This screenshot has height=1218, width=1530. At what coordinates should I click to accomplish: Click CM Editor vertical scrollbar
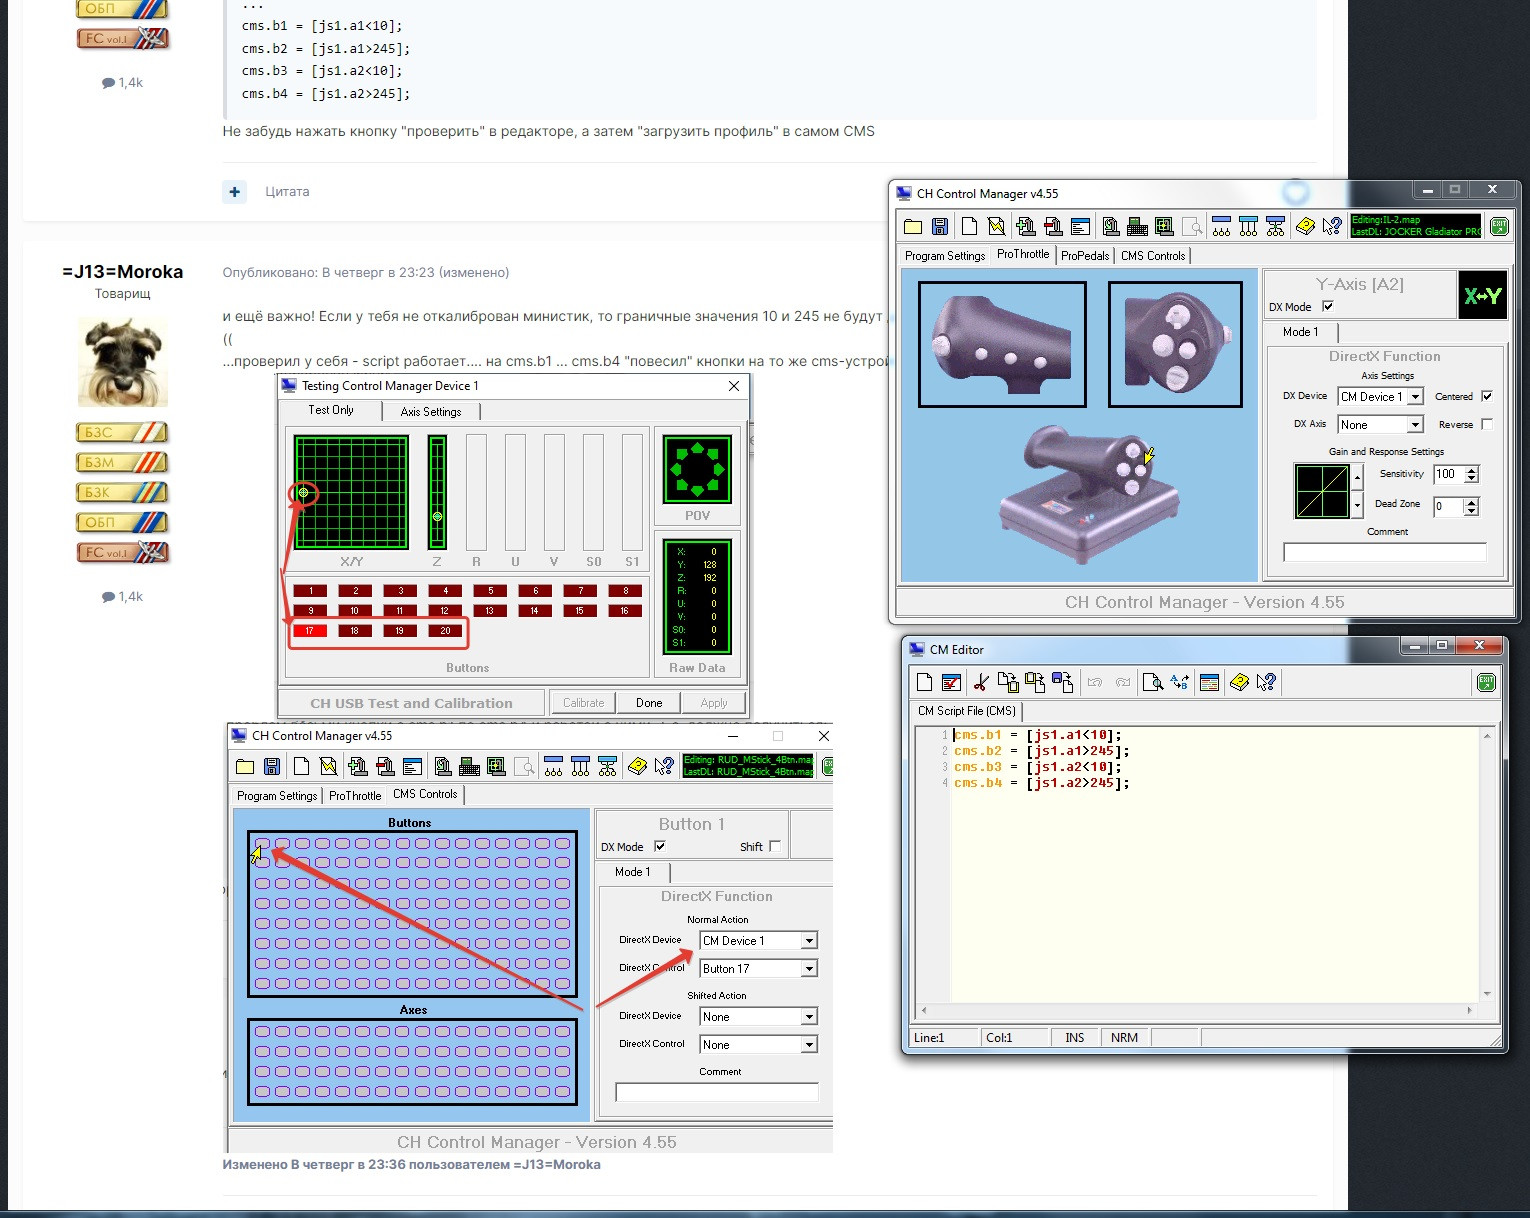(1487, 864)
